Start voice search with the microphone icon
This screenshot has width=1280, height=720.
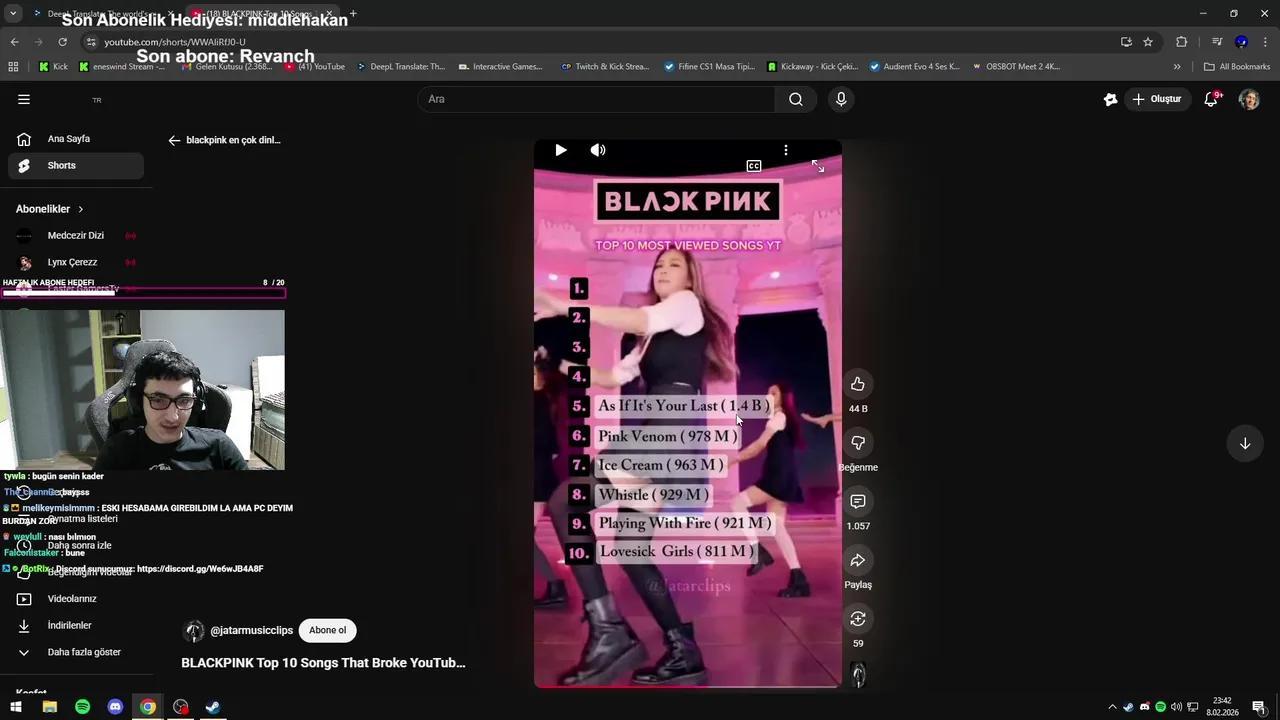[841, 99]
